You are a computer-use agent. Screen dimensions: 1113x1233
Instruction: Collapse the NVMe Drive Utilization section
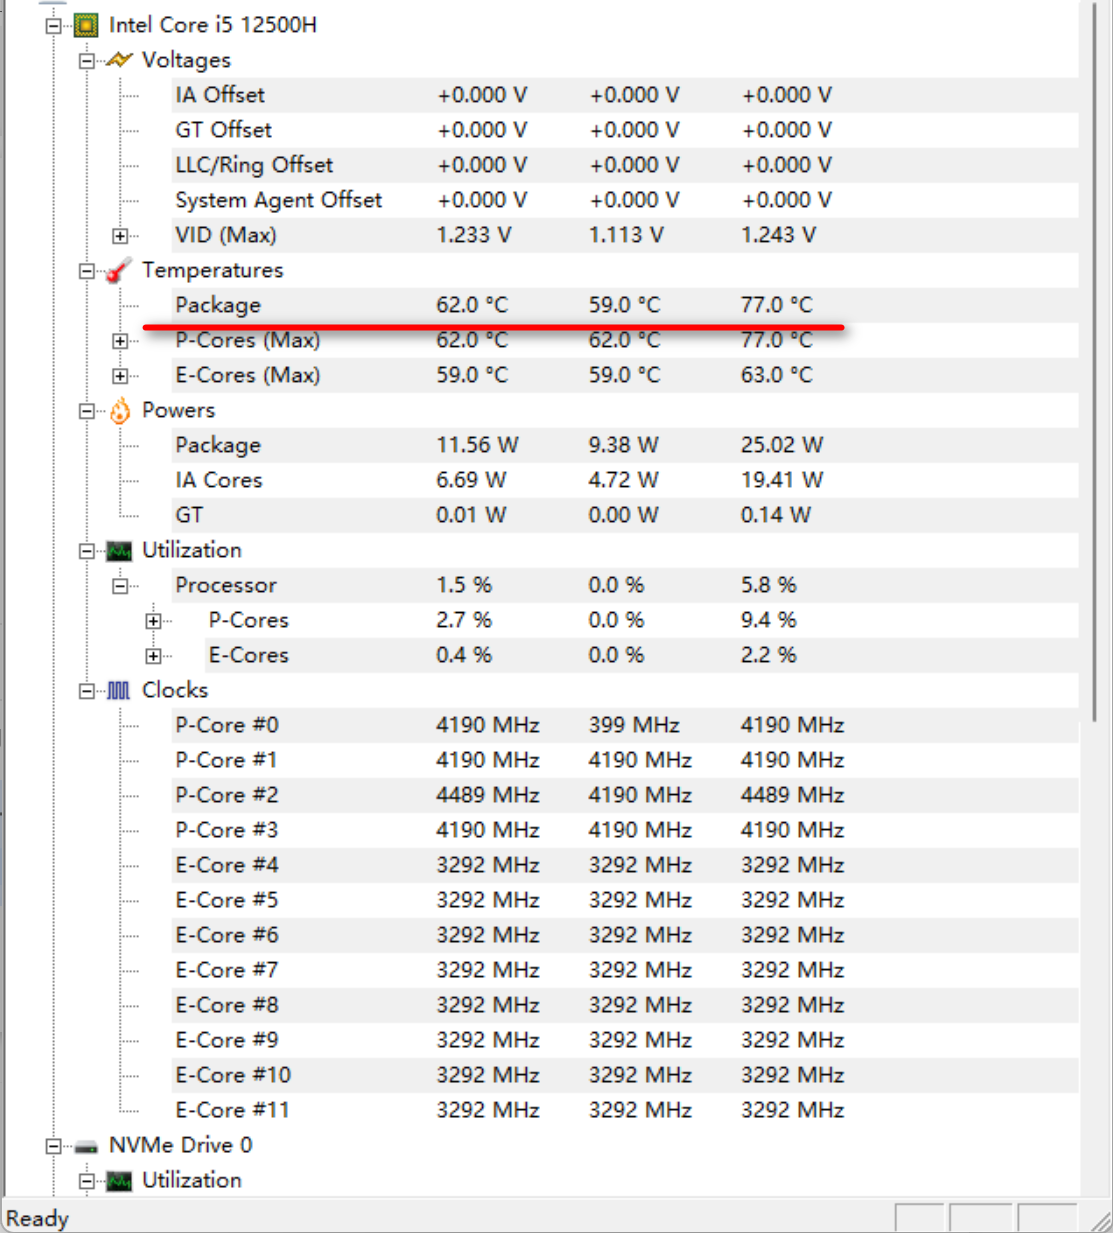pos(87,1181)
